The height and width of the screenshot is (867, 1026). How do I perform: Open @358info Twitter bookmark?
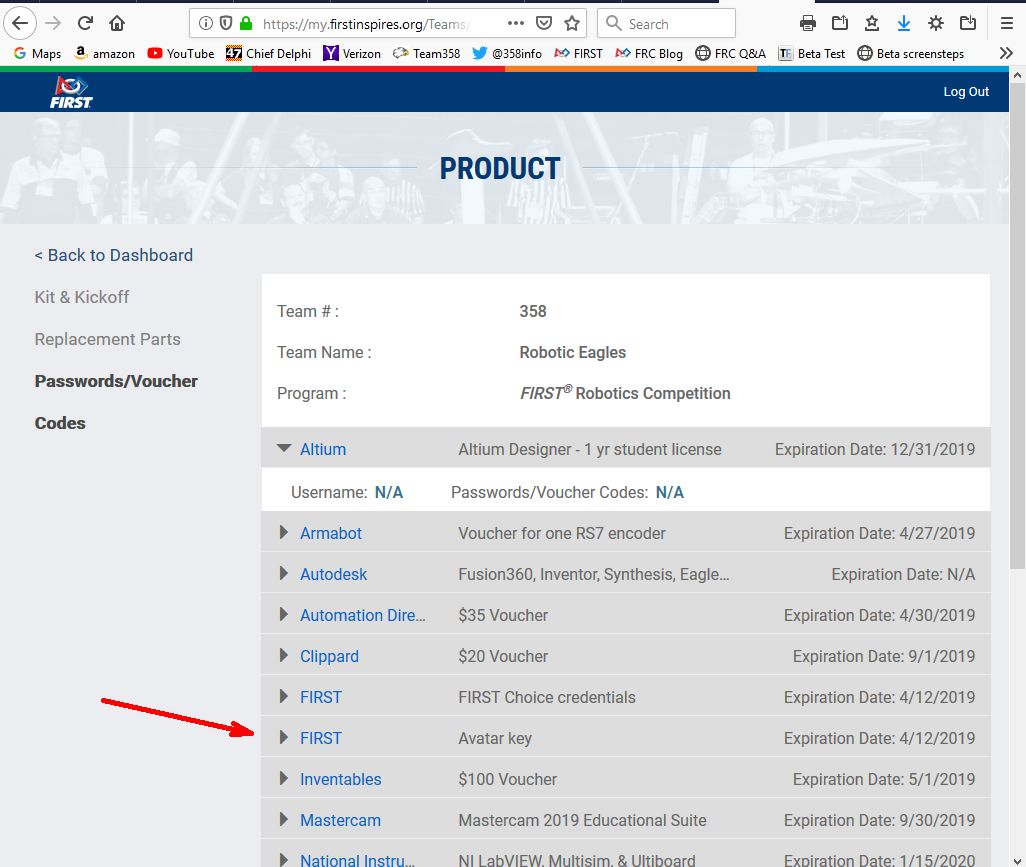(507, 54)
